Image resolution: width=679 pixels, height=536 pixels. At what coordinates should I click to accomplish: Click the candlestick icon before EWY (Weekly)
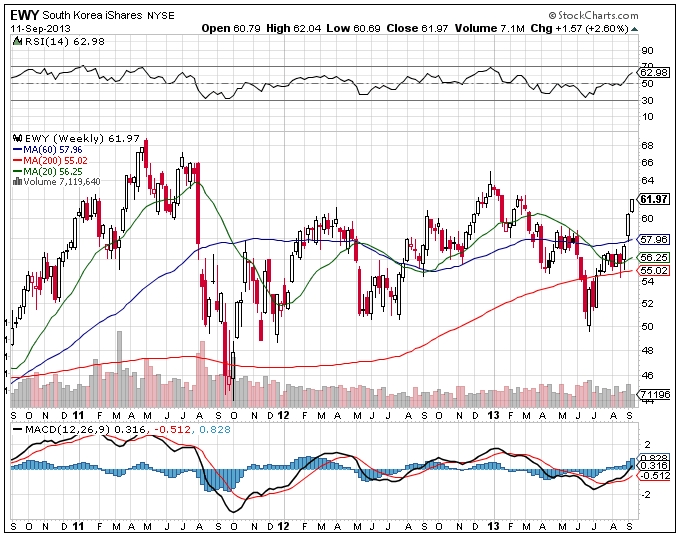18,139
